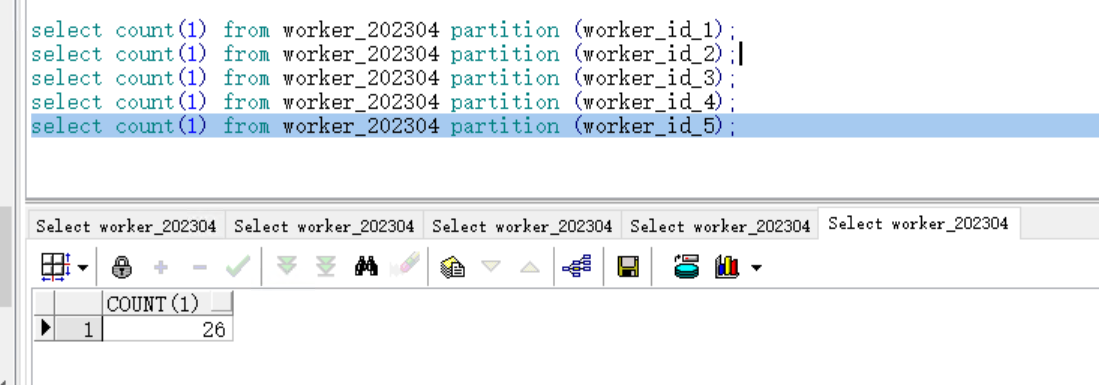Screen dimensions: 1099x385
Task: Expand the dropdown arrow beside grid layout icon
Action: tap(83, 268)
